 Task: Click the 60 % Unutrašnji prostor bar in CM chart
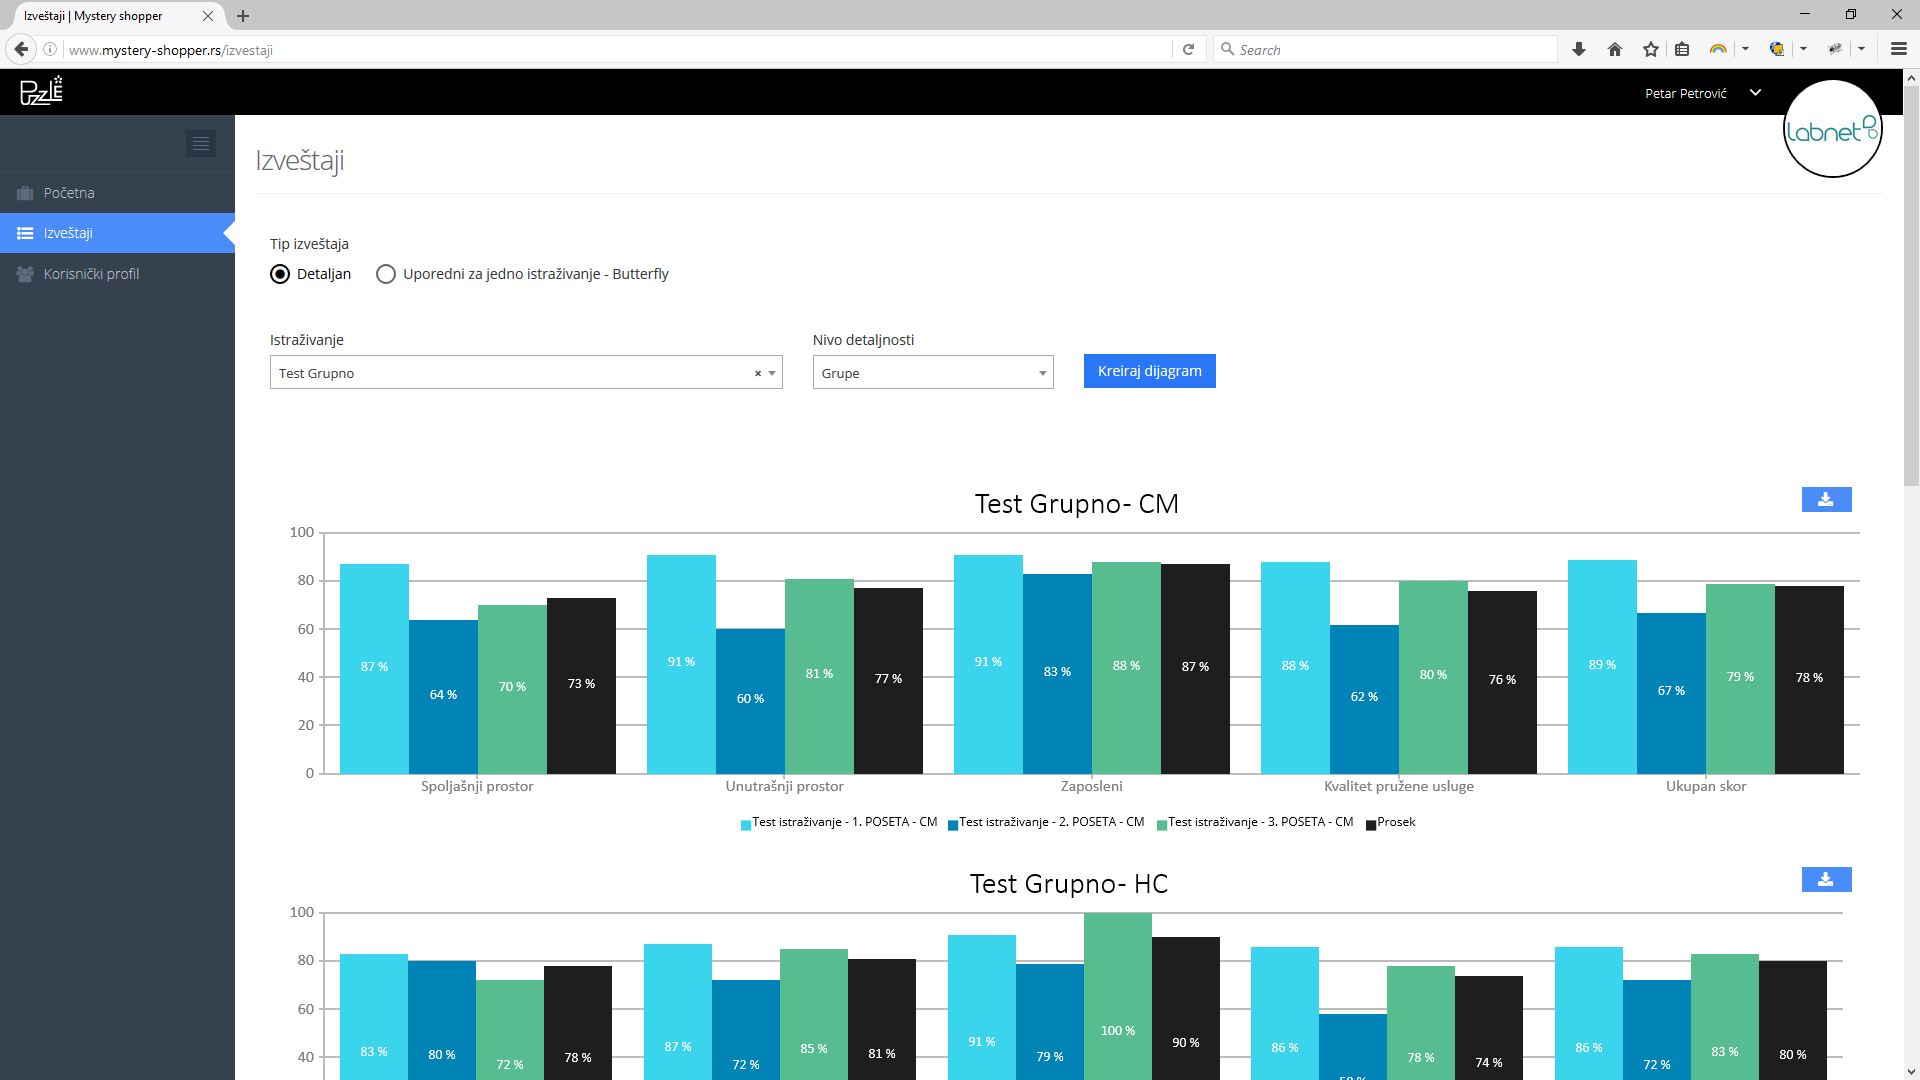click(750, 700)
